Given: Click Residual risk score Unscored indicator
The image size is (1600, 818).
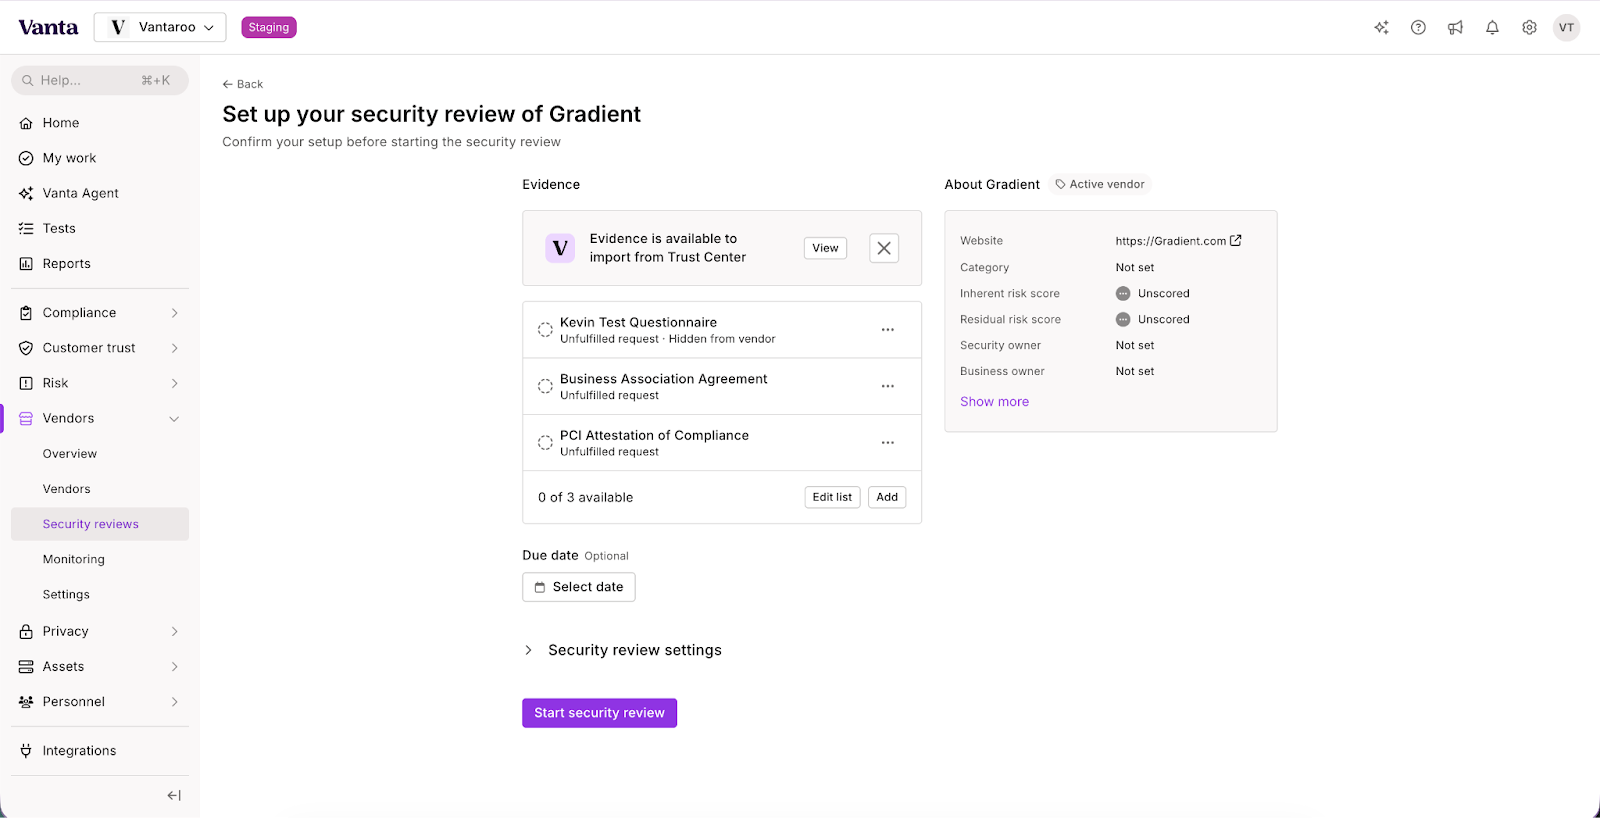Looking at the screenshot, I should [1152, 320].
